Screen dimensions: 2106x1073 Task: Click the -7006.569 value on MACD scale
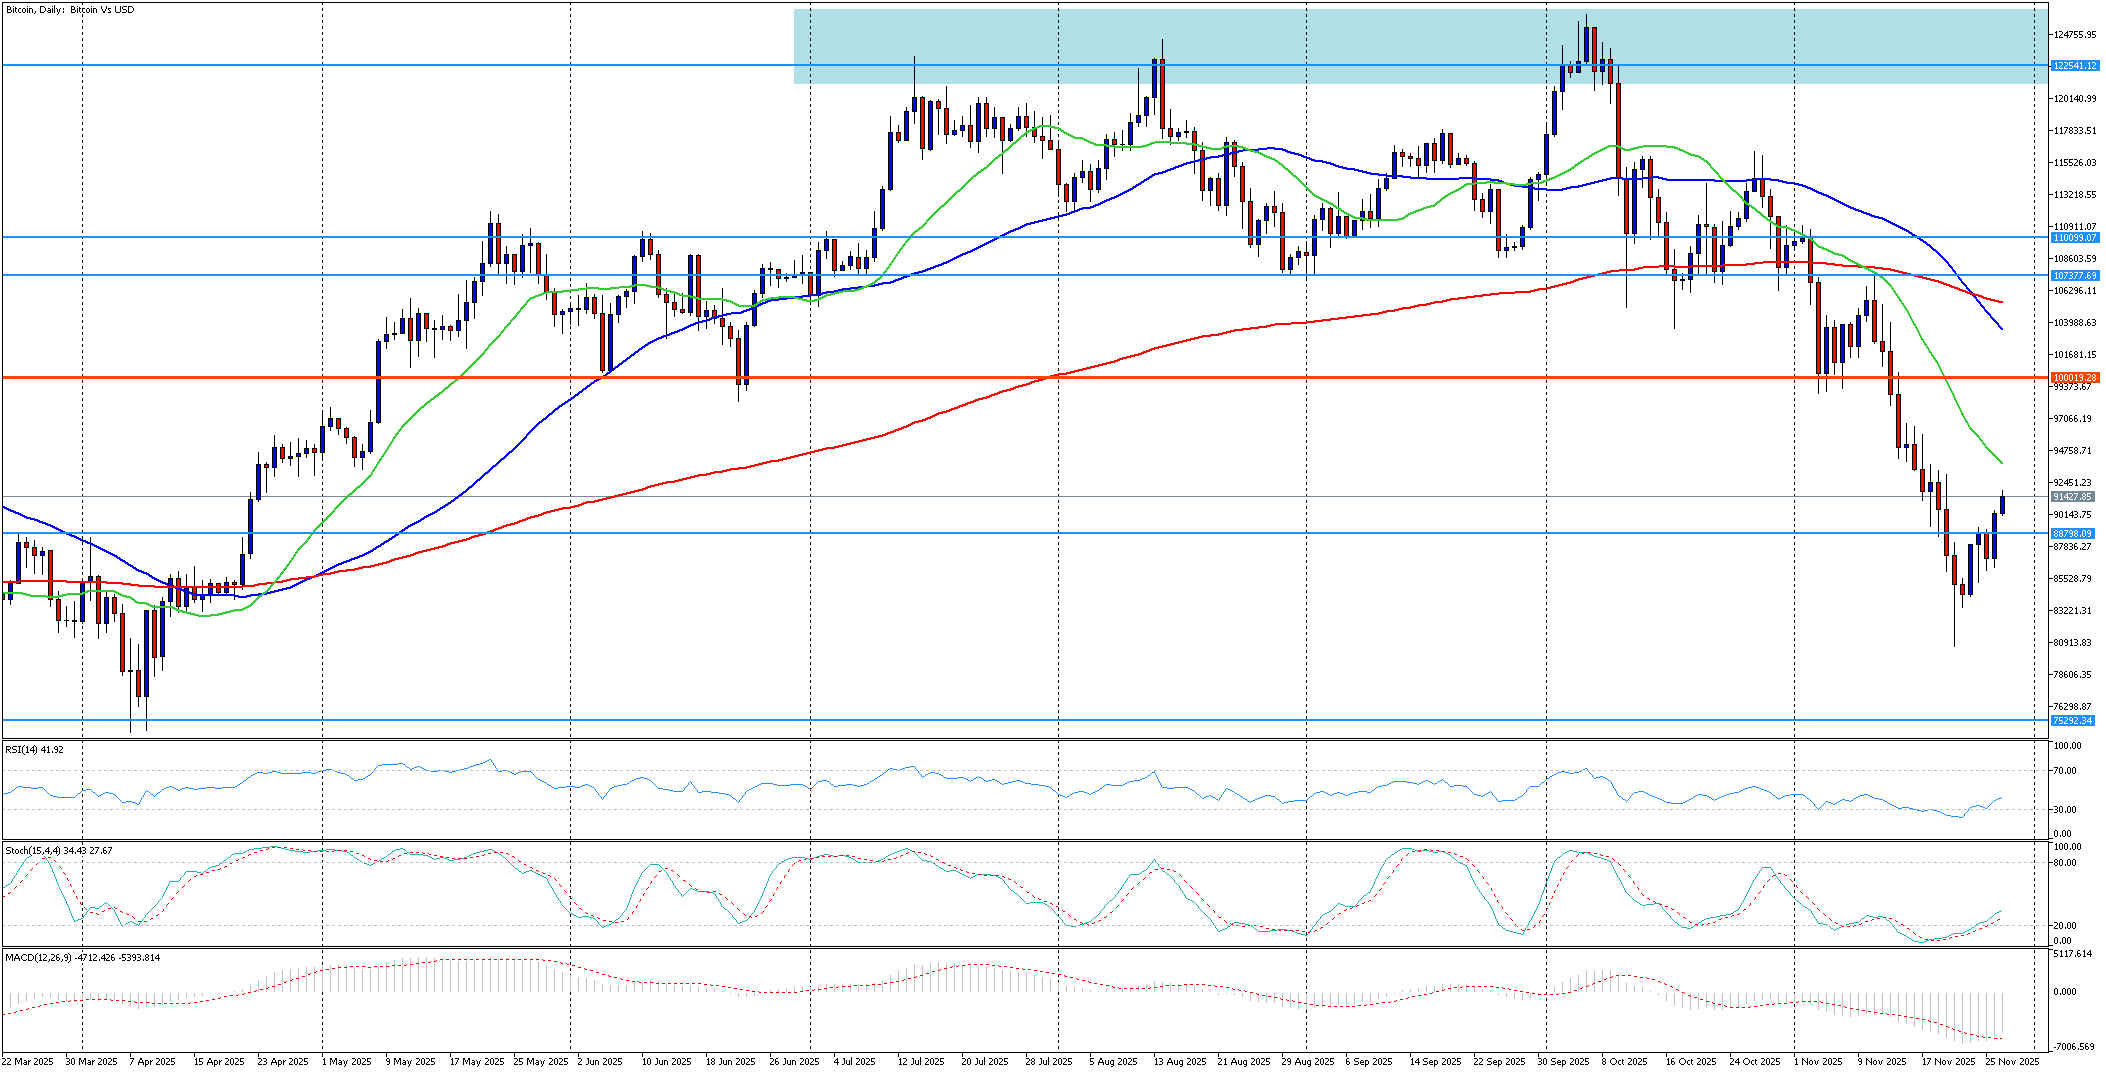tap(2072, 1046)
